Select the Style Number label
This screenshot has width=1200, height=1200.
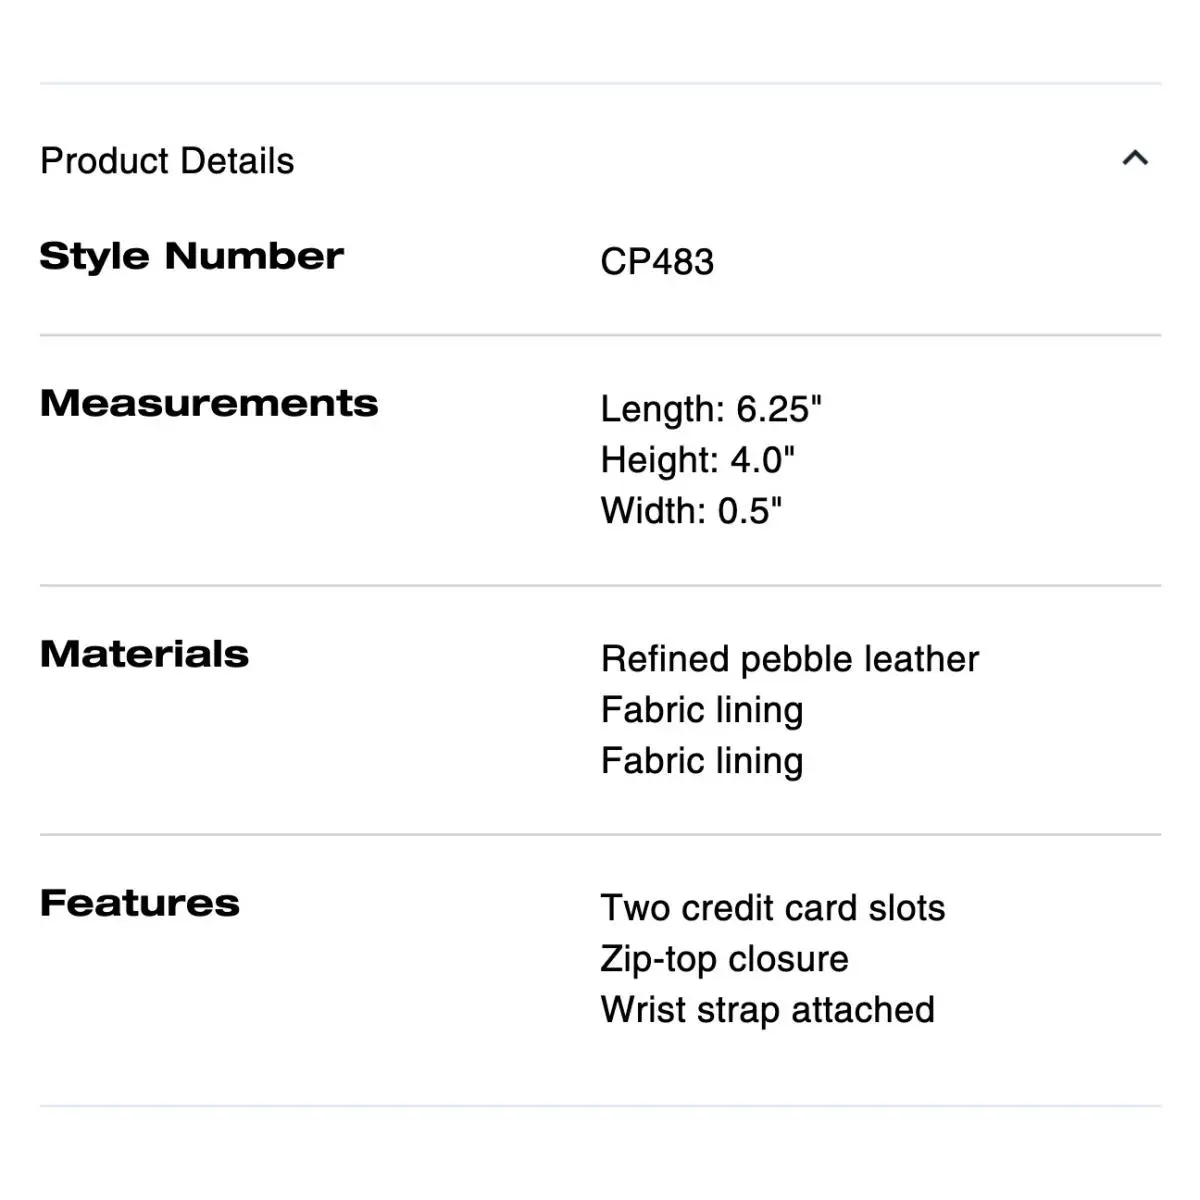click(x=191, y=256)
